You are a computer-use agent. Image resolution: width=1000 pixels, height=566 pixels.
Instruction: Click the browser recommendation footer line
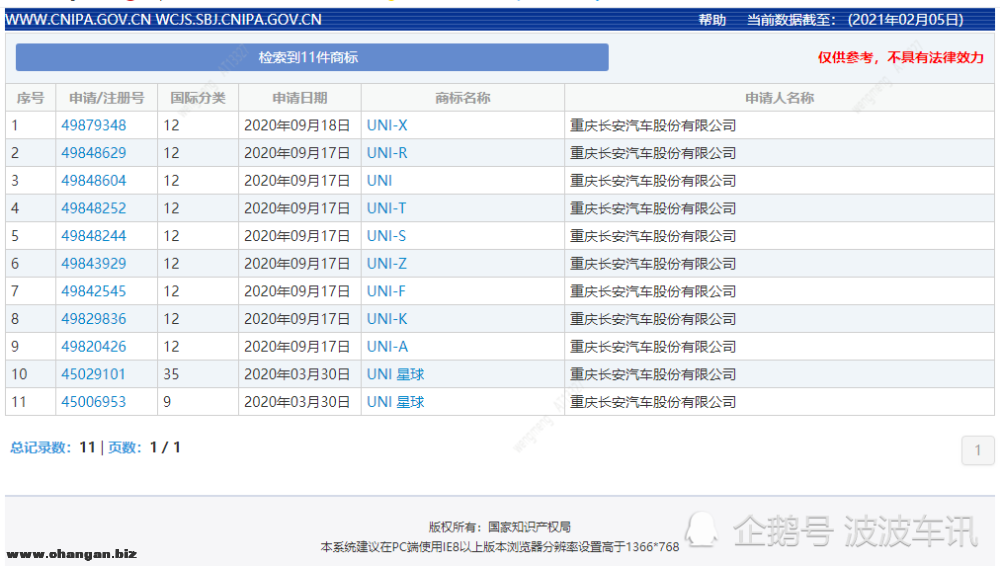[x=499, y=547]
